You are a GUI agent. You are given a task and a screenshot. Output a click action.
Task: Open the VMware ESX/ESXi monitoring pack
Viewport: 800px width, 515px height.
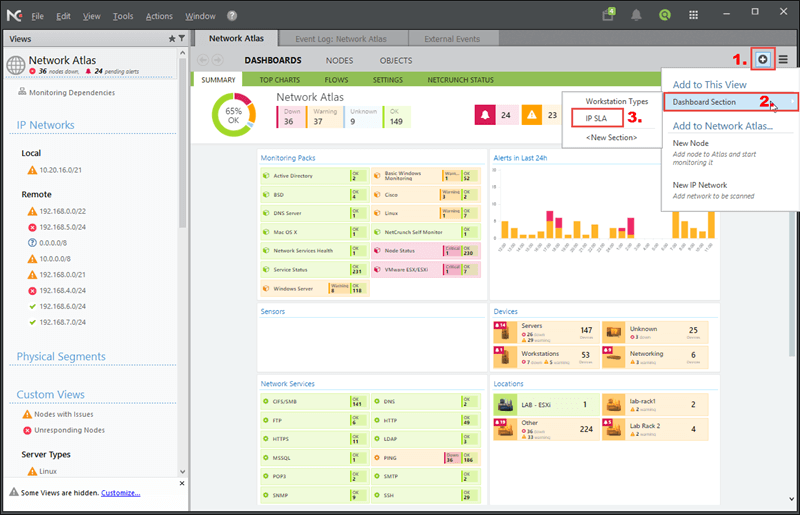pyautogui.click(x=426, y=269)
